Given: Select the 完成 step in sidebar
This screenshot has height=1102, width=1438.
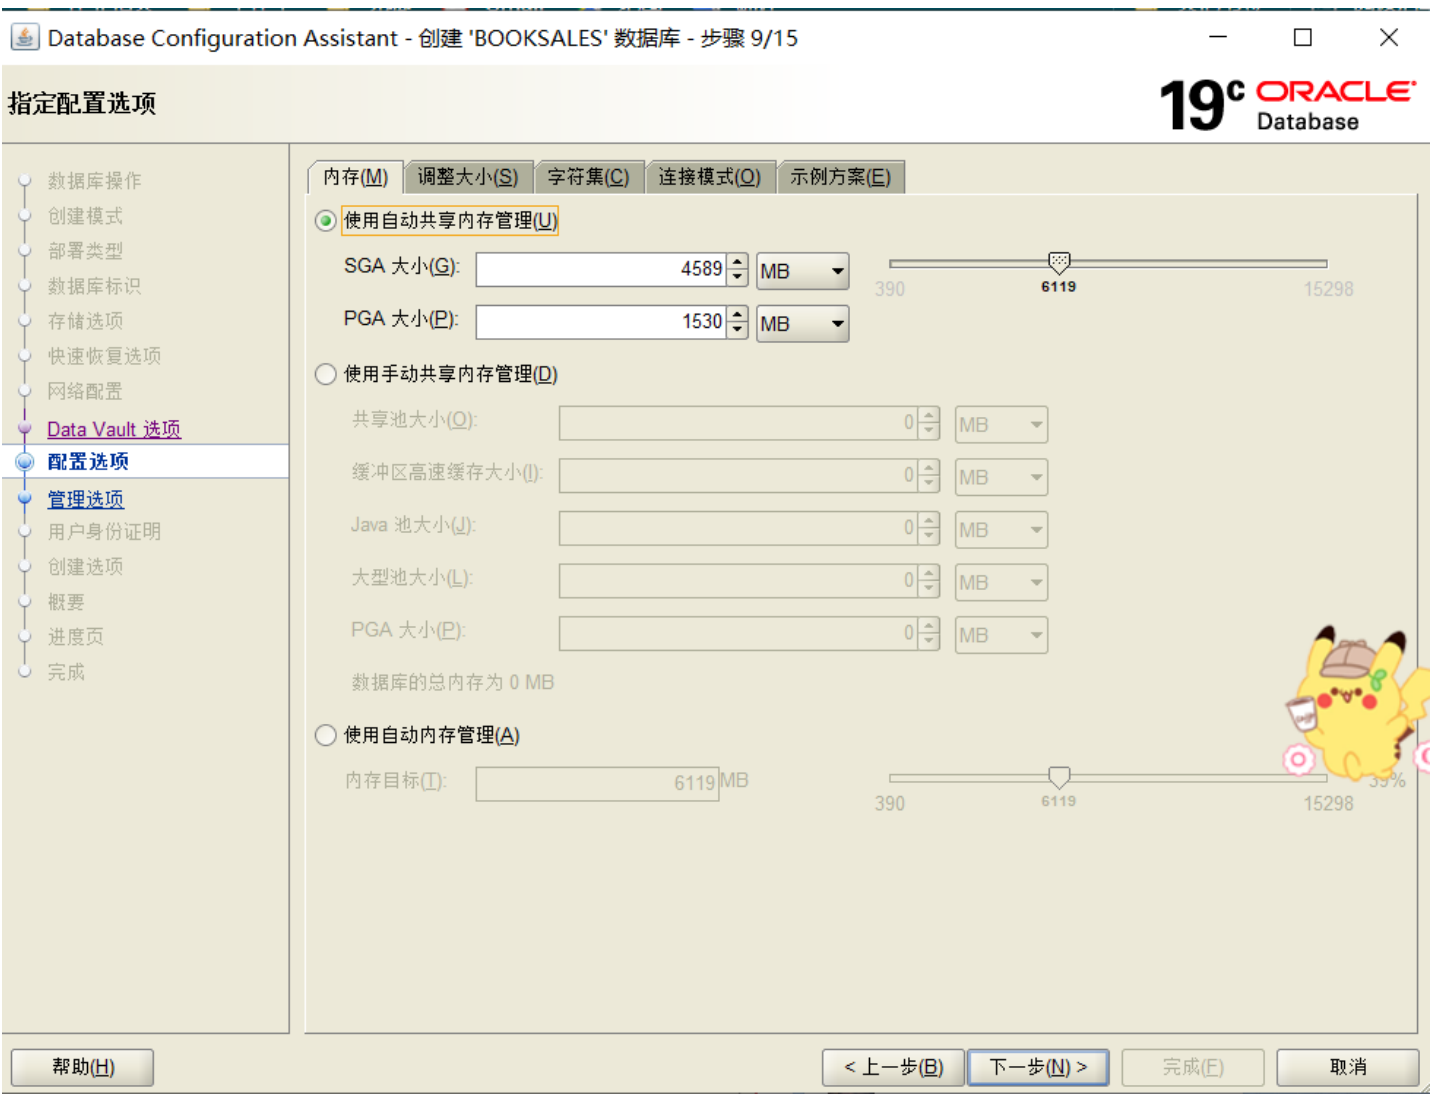Looking at the screenshot, I should tap(66, 672).
